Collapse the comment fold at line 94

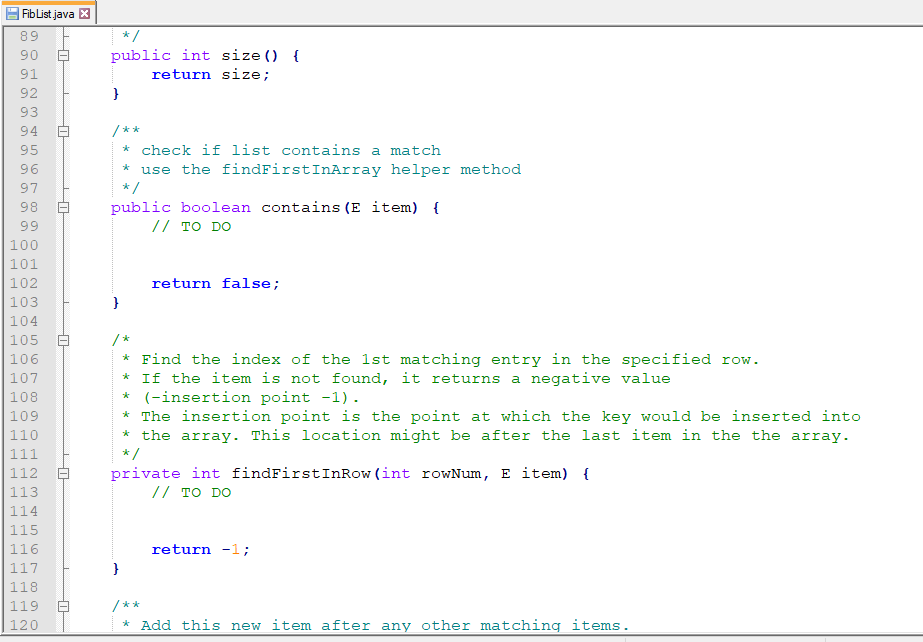pyautogui.click(x=64, y=132)
